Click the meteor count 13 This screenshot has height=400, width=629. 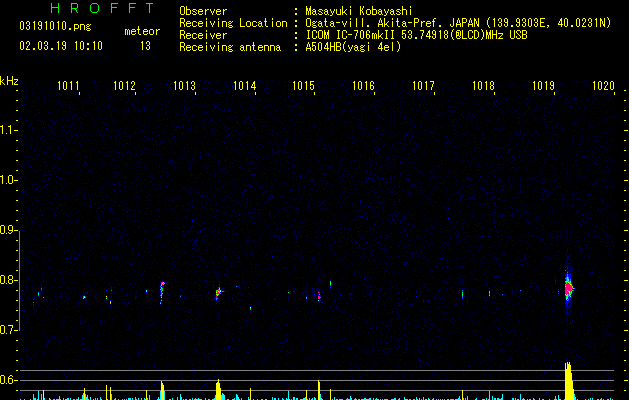145,46
